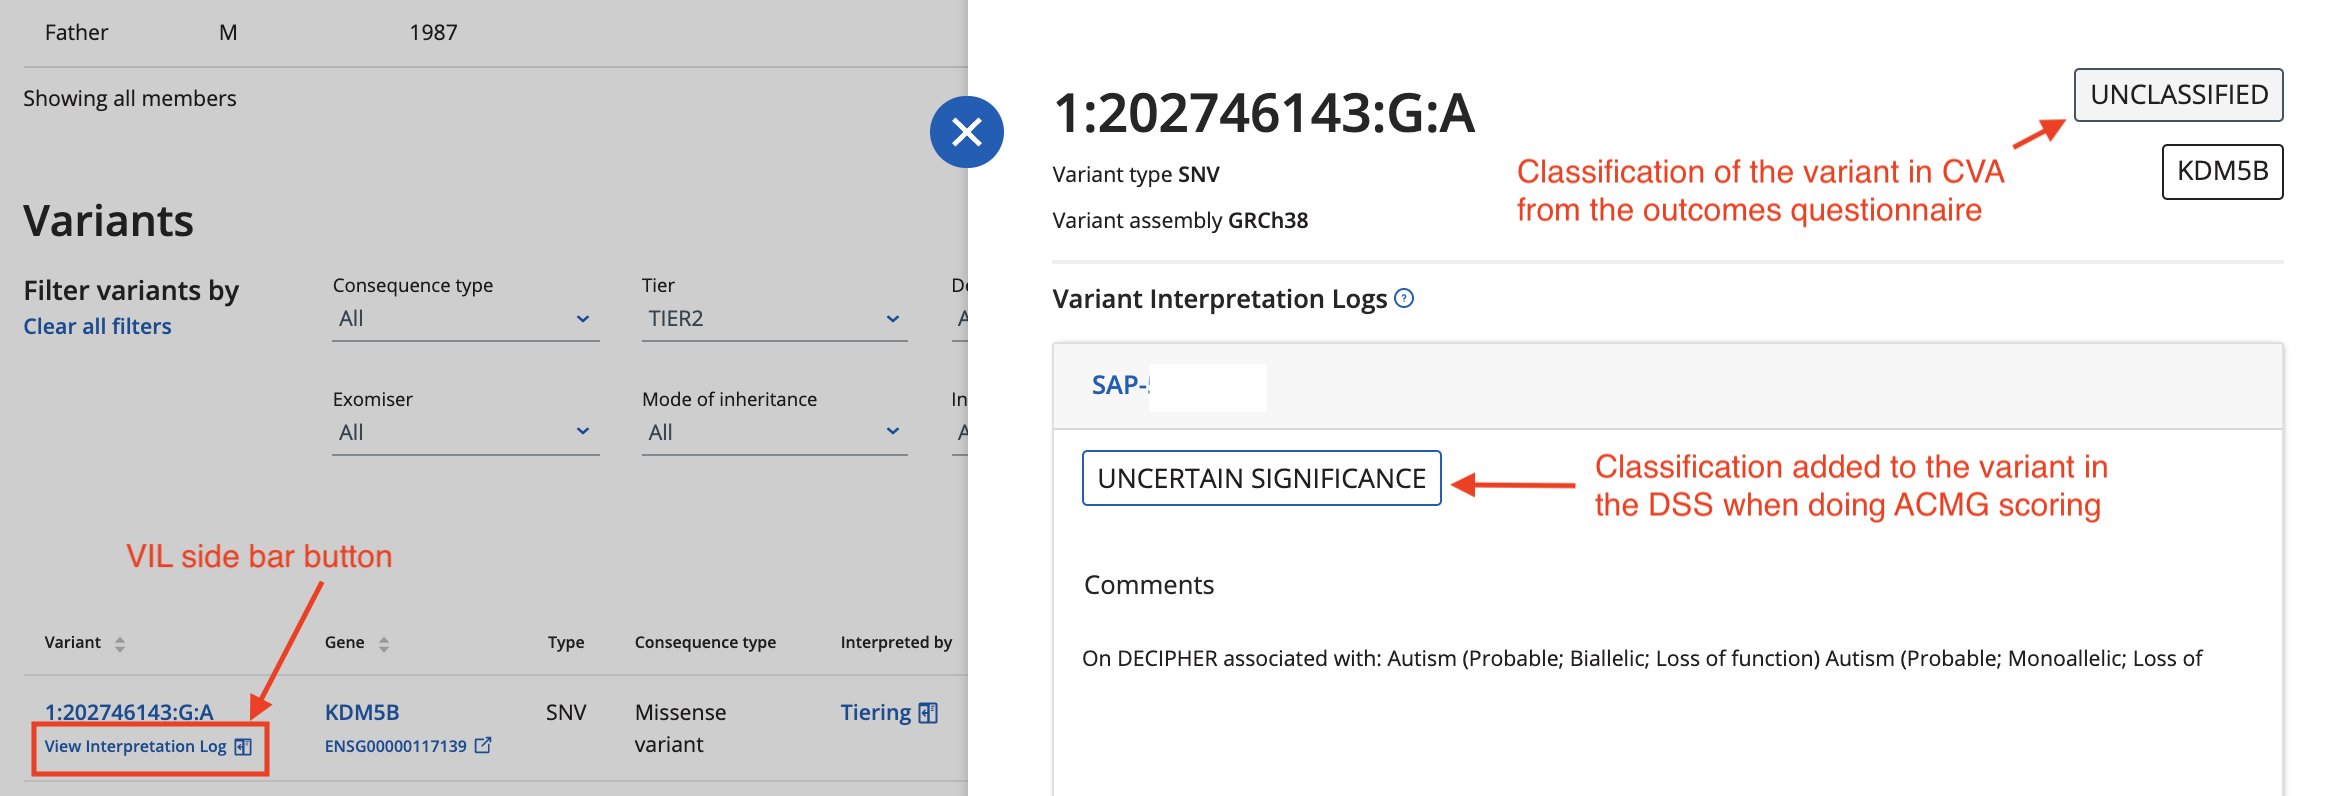The image size is (2338, 796).
Task: Click the 'Missense variant' consequence cell
Action: (x=680, y=728)
